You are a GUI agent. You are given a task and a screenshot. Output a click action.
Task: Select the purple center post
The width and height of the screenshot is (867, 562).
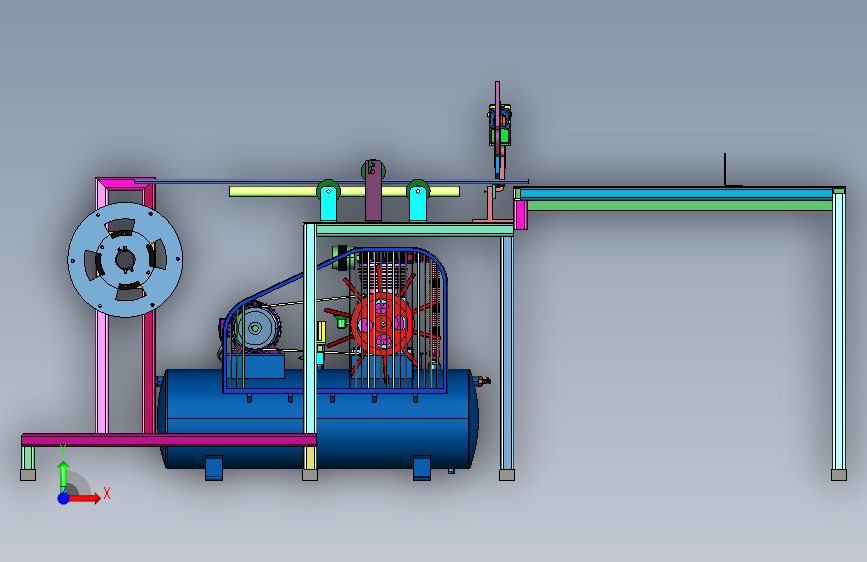click(373, 191)
